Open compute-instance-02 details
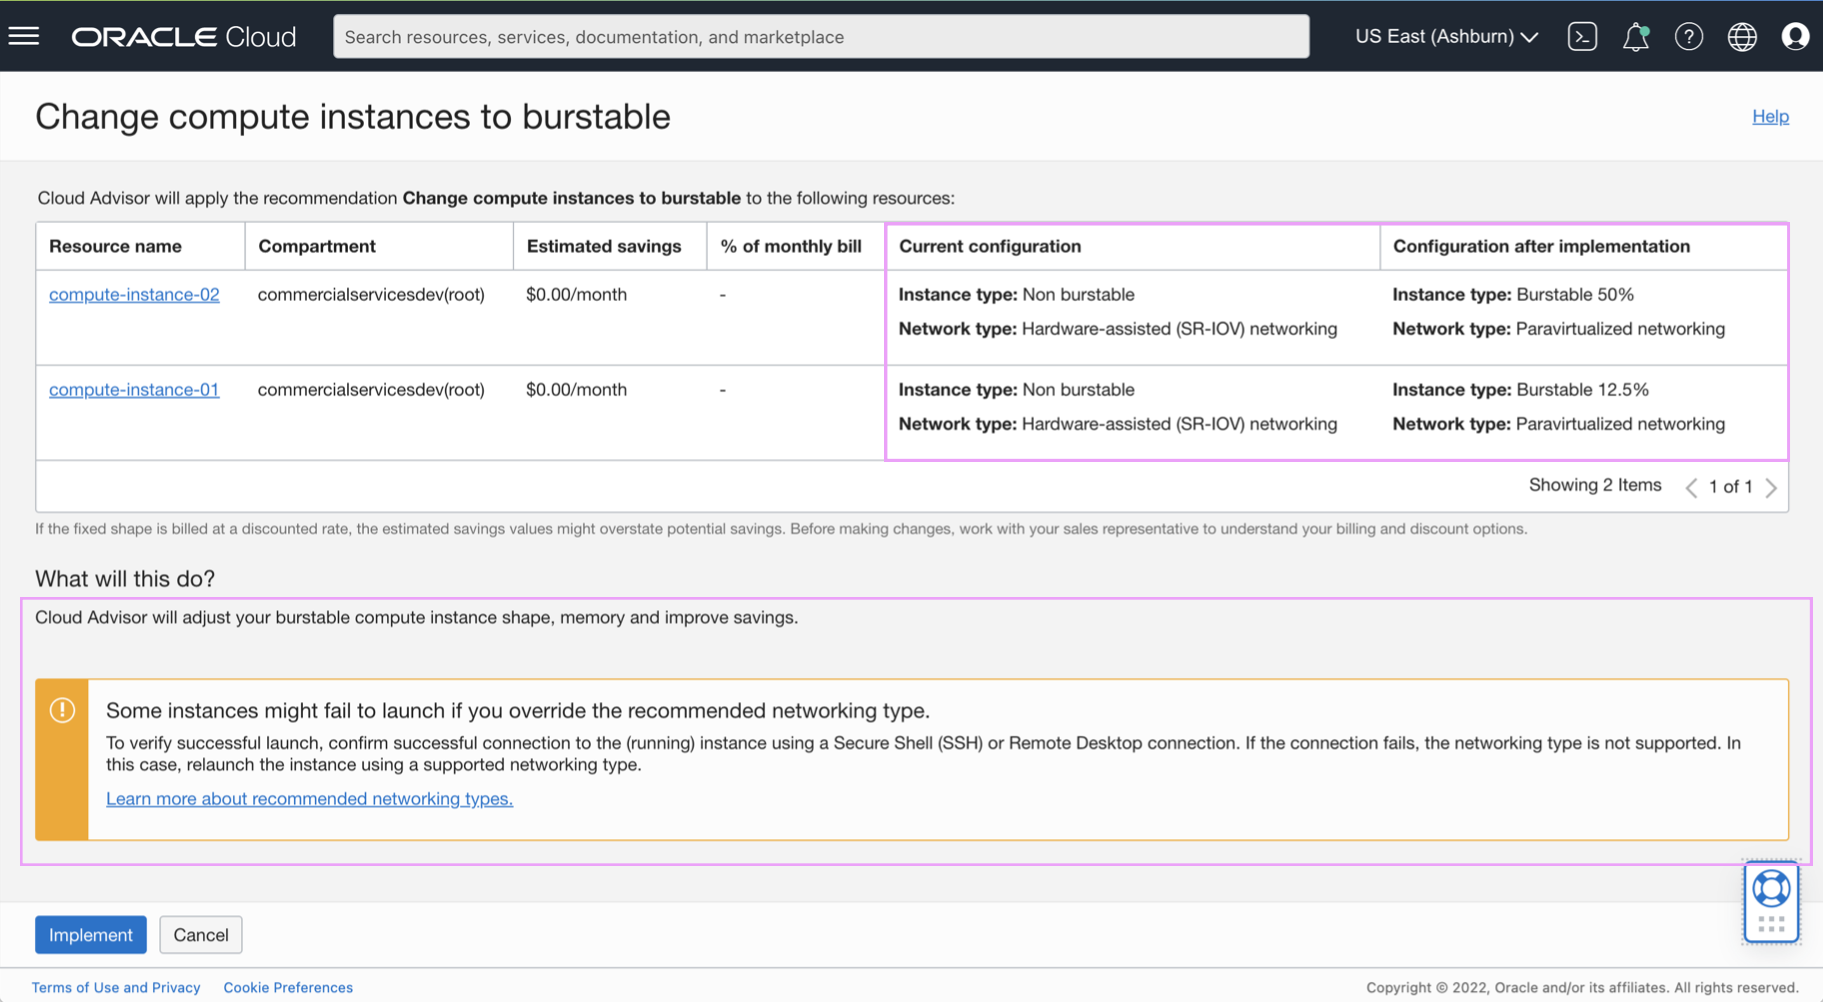 click(133, 294)
